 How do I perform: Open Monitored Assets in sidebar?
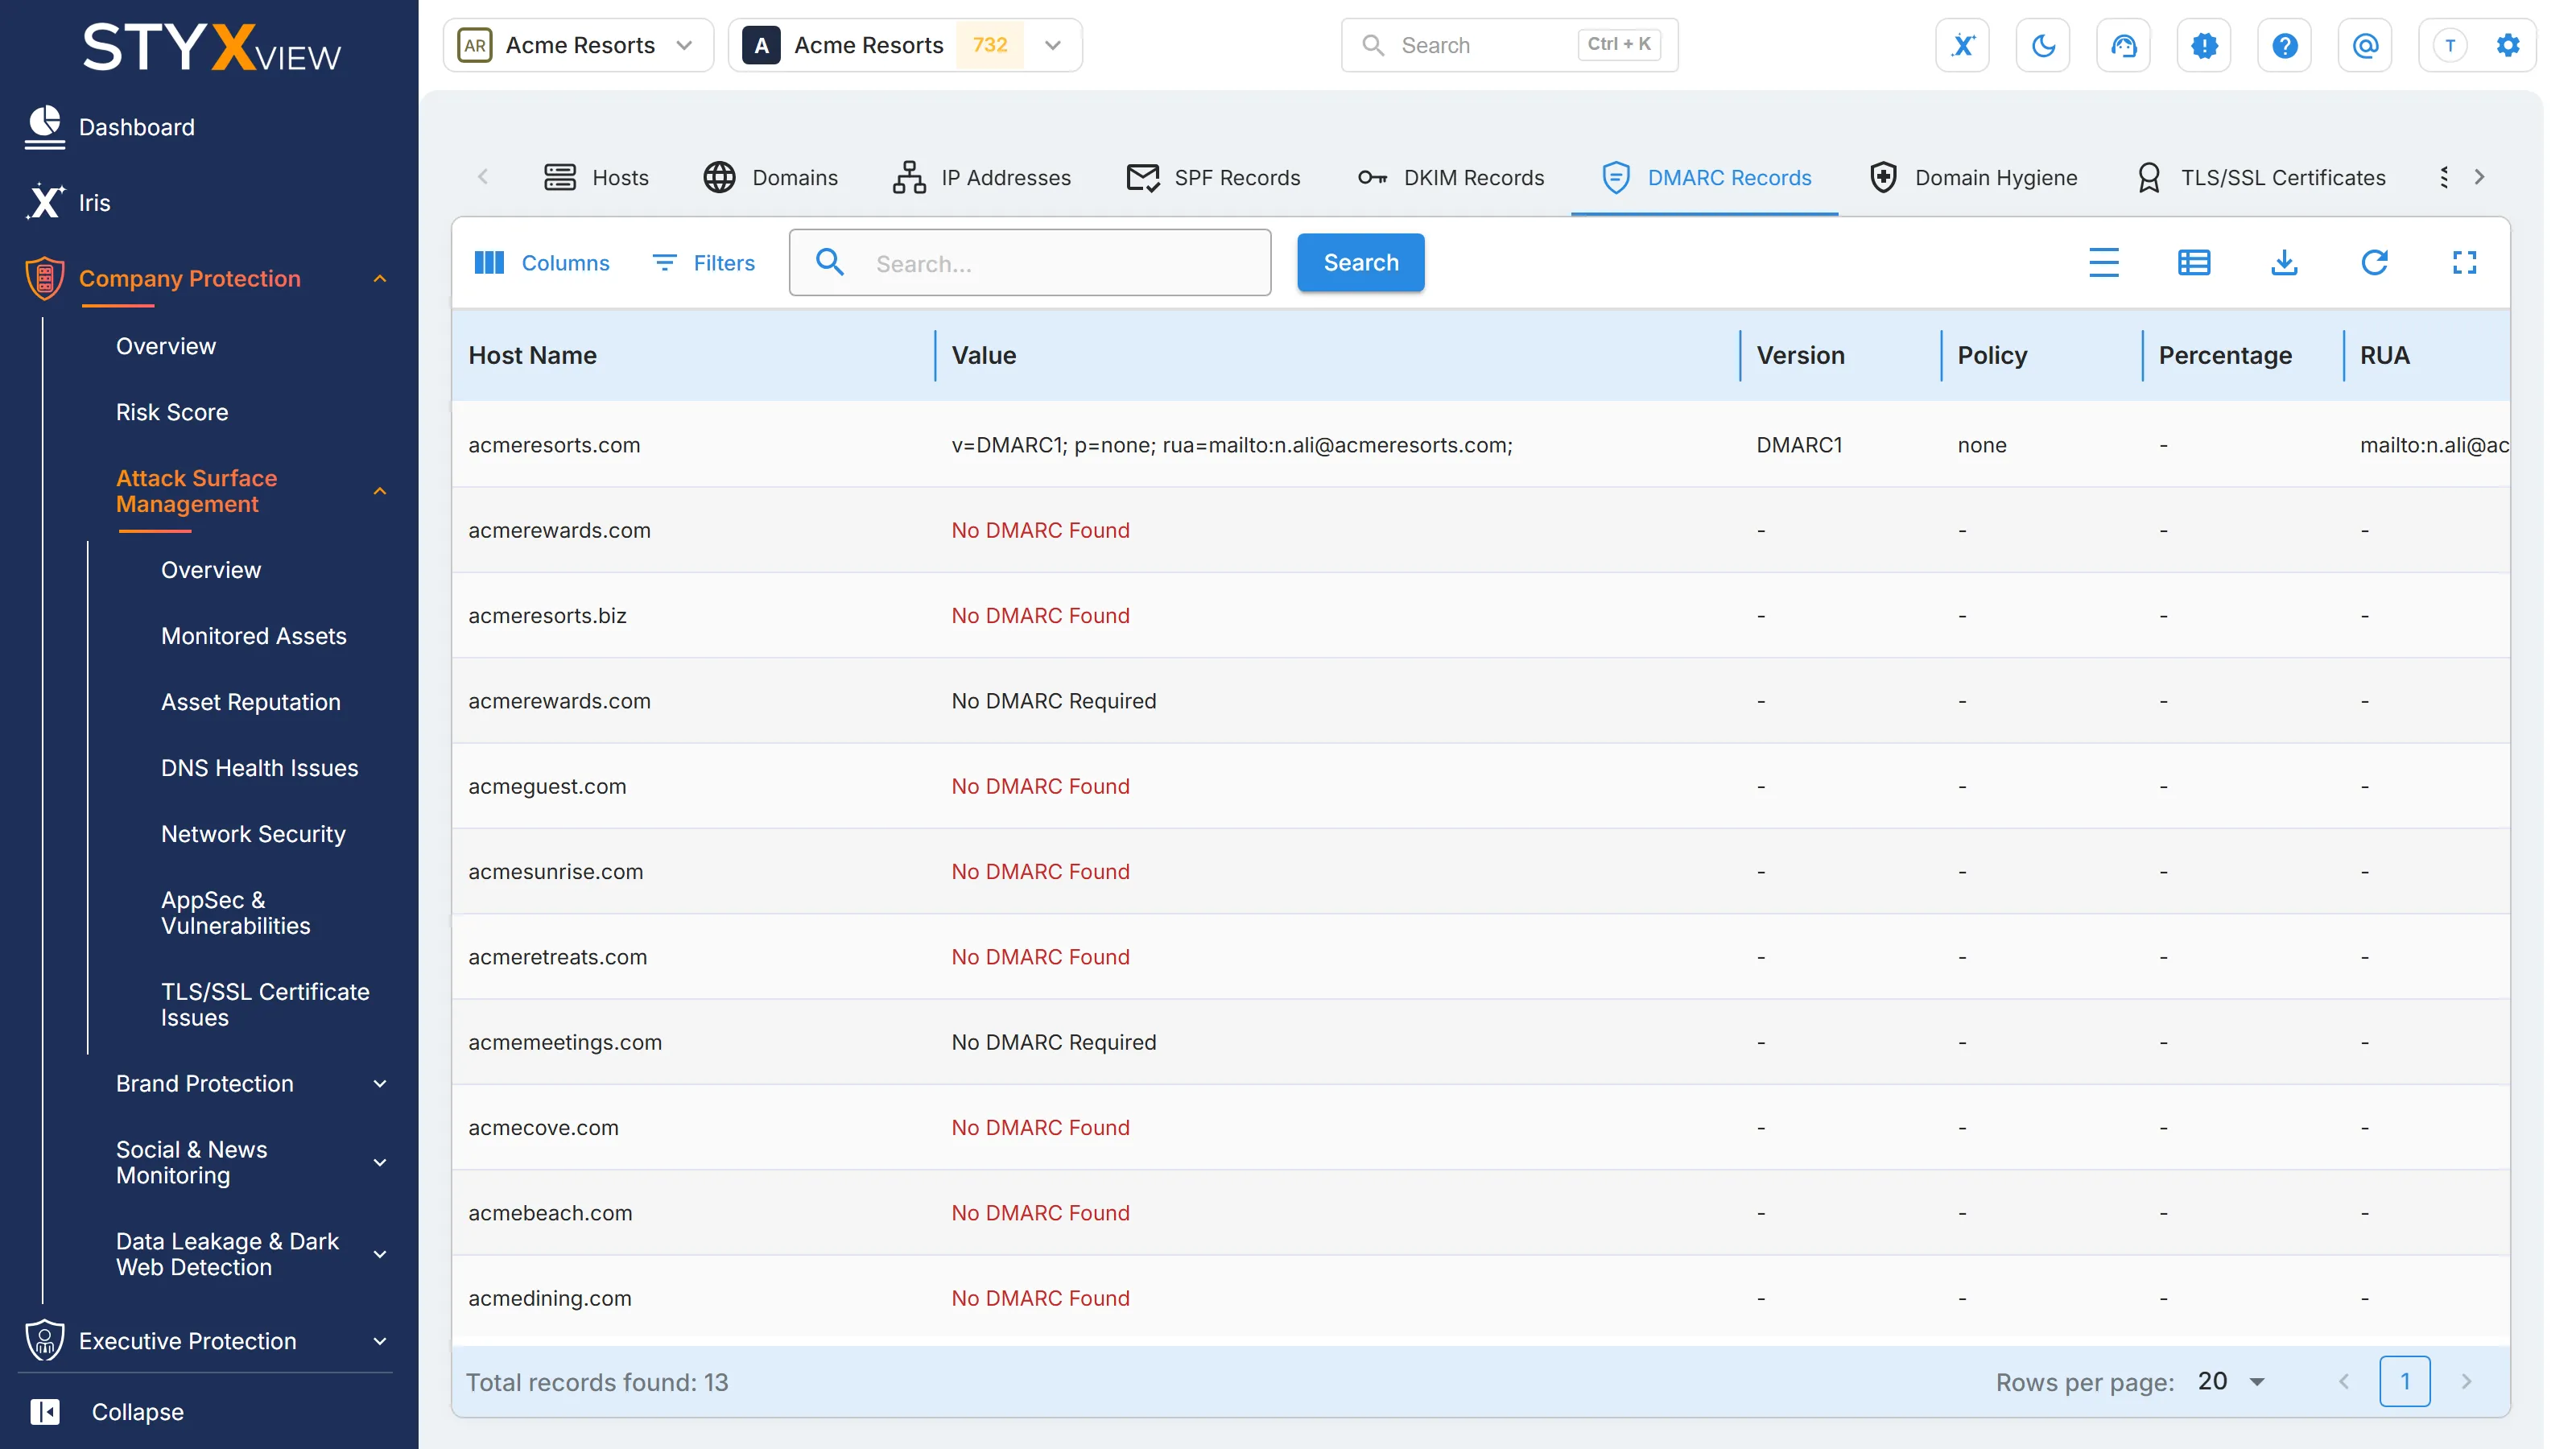click(253, 636)
